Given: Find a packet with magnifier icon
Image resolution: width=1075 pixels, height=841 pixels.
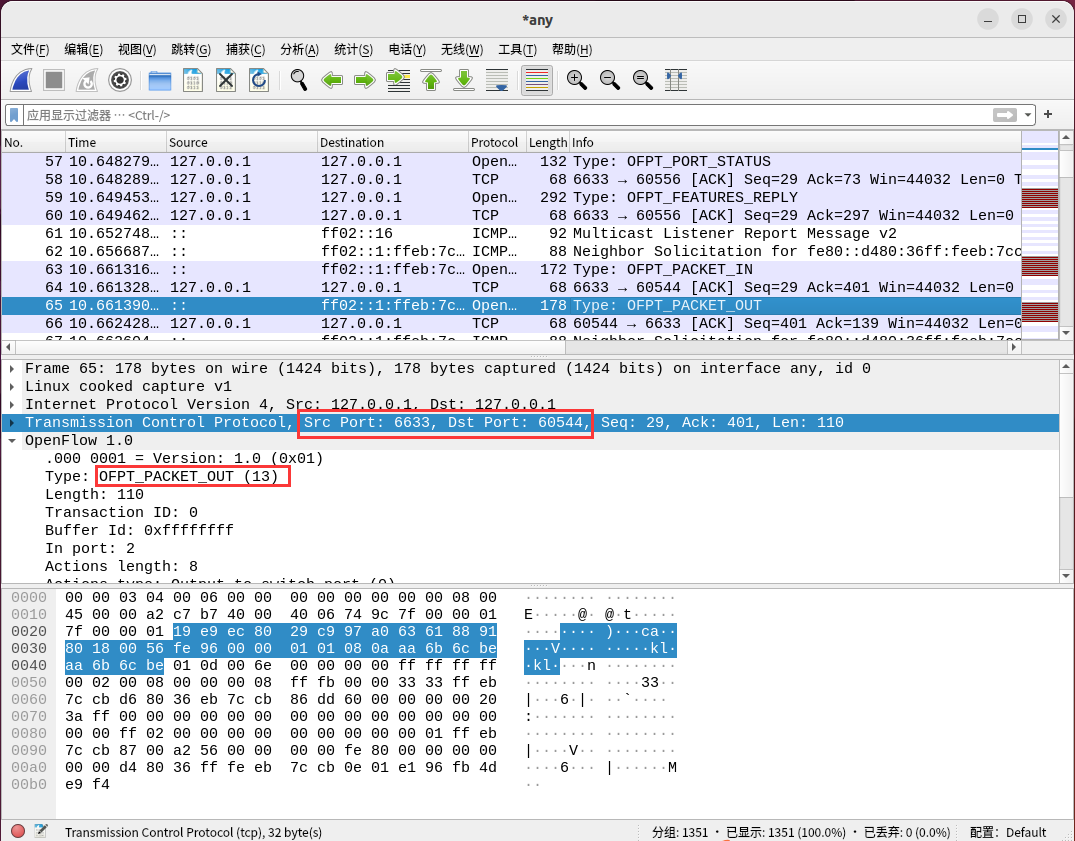Looking at the screenshot, I should coord(298,80).
